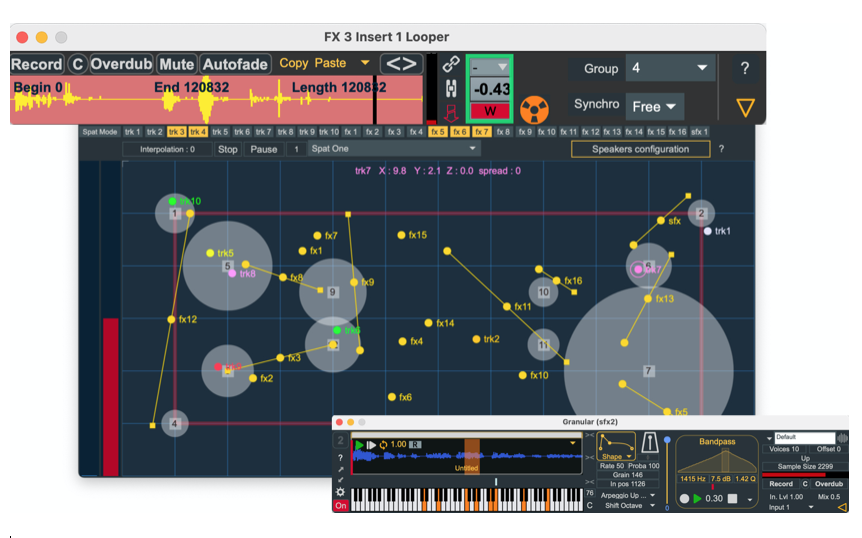Screen dimensions: 862x538
Task: Click the loop cycle icon in Granular
Action: tap(383, 444)
